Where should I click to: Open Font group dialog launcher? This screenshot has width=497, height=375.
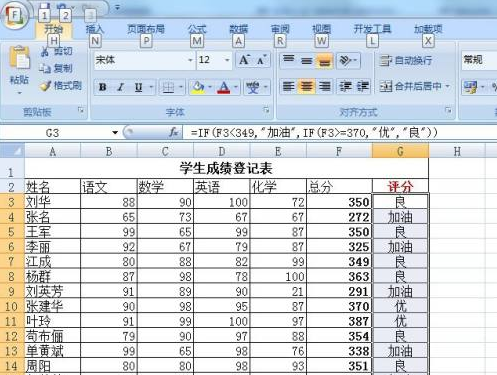(266, 110)
